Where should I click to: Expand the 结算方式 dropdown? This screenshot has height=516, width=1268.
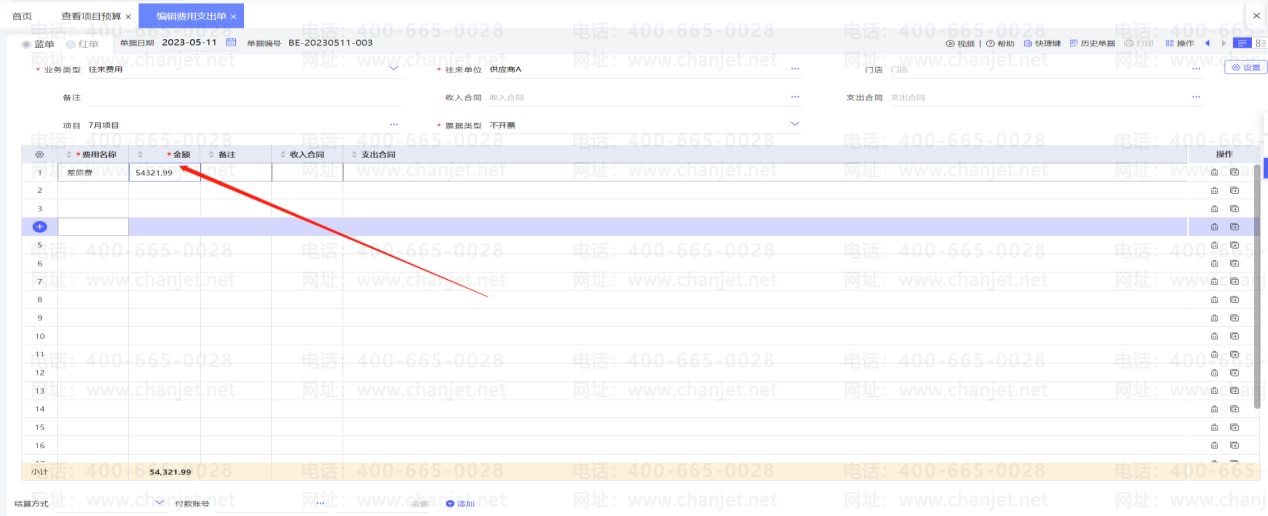click(159, 503)
